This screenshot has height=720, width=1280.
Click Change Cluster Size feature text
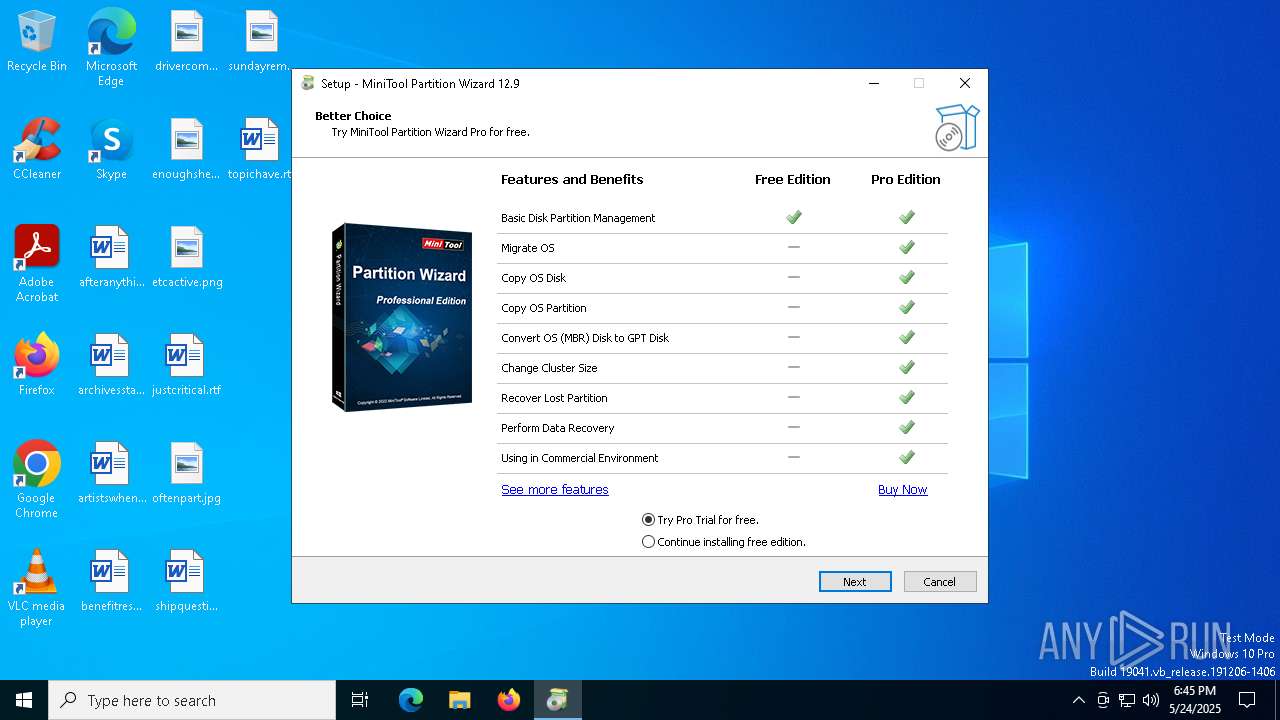pyautogui.click(x=549, y=368)
